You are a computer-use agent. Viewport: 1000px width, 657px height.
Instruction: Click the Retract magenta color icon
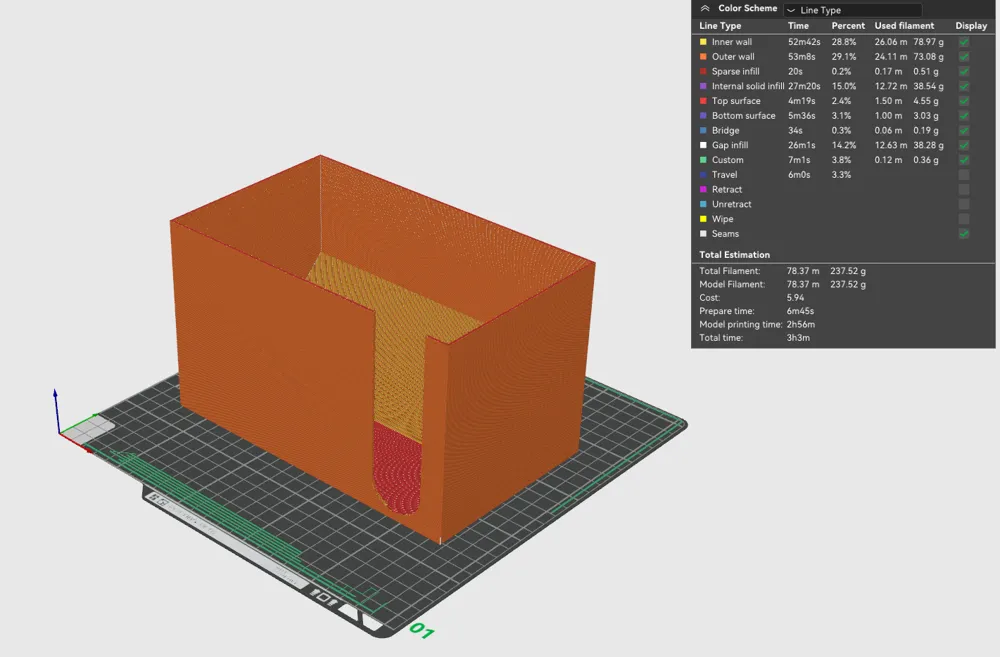tap(703, 189)
